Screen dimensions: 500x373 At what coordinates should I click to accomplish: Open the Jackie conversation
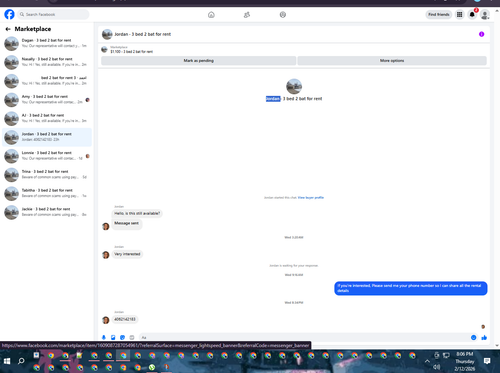point(47,212)
